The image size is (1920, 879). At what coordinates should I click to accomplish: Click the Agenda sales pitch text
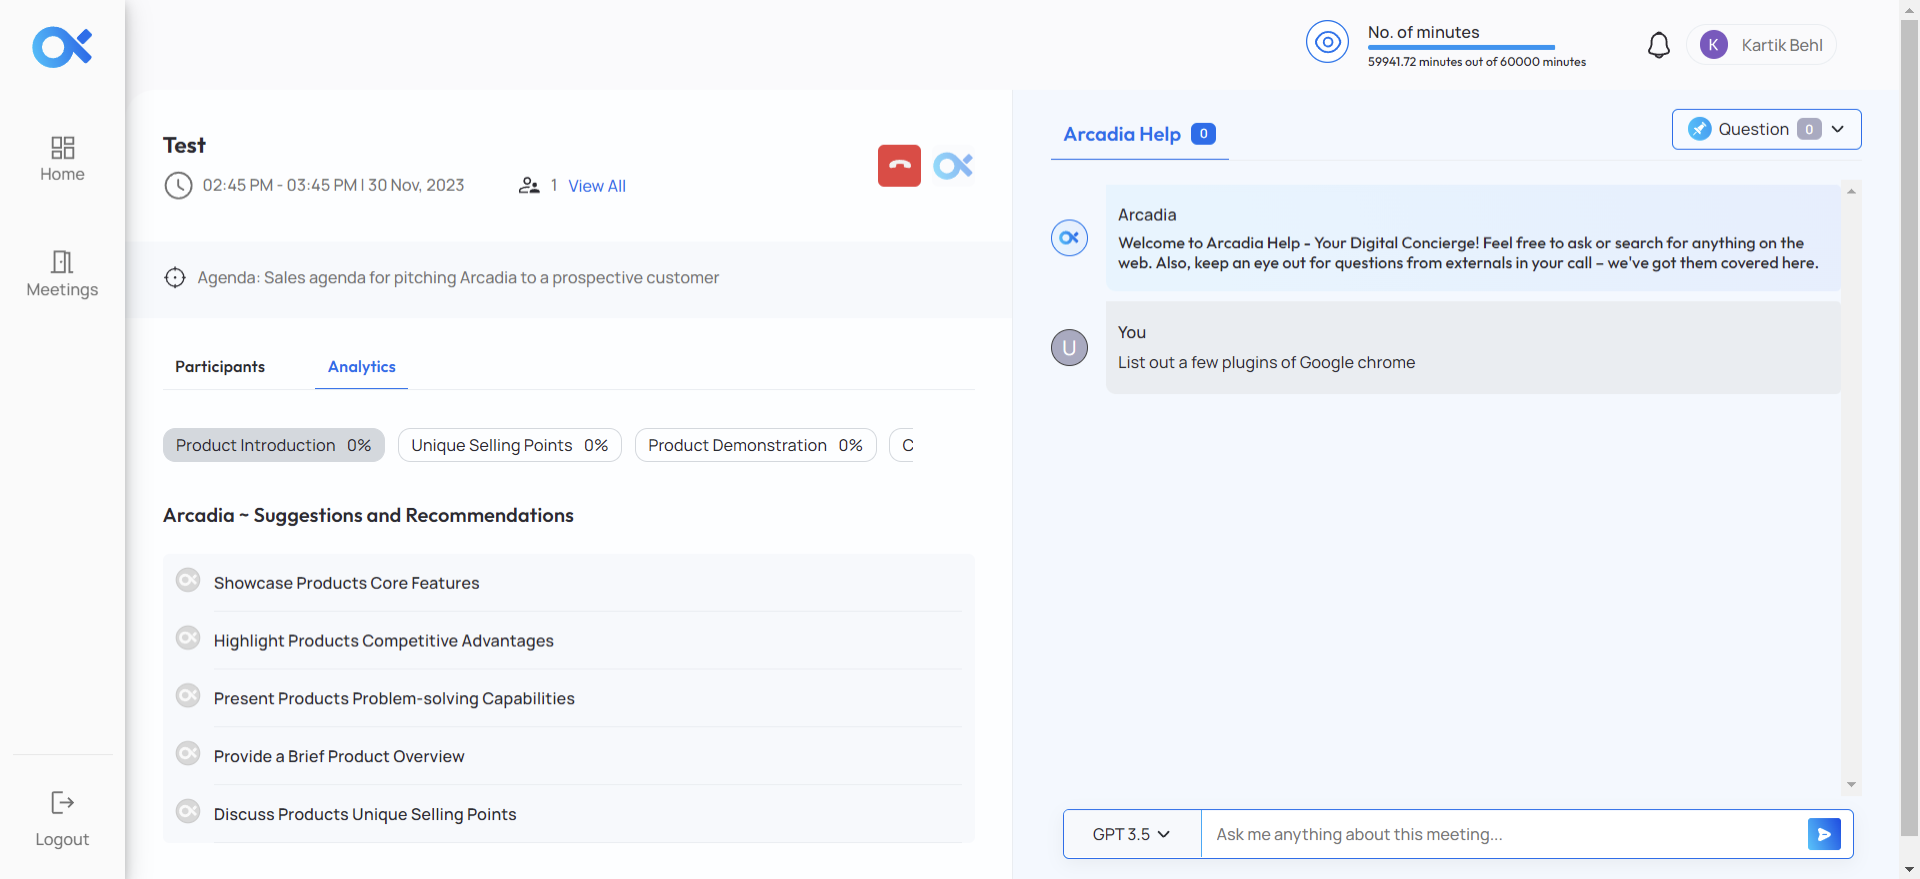click(458, 278)
